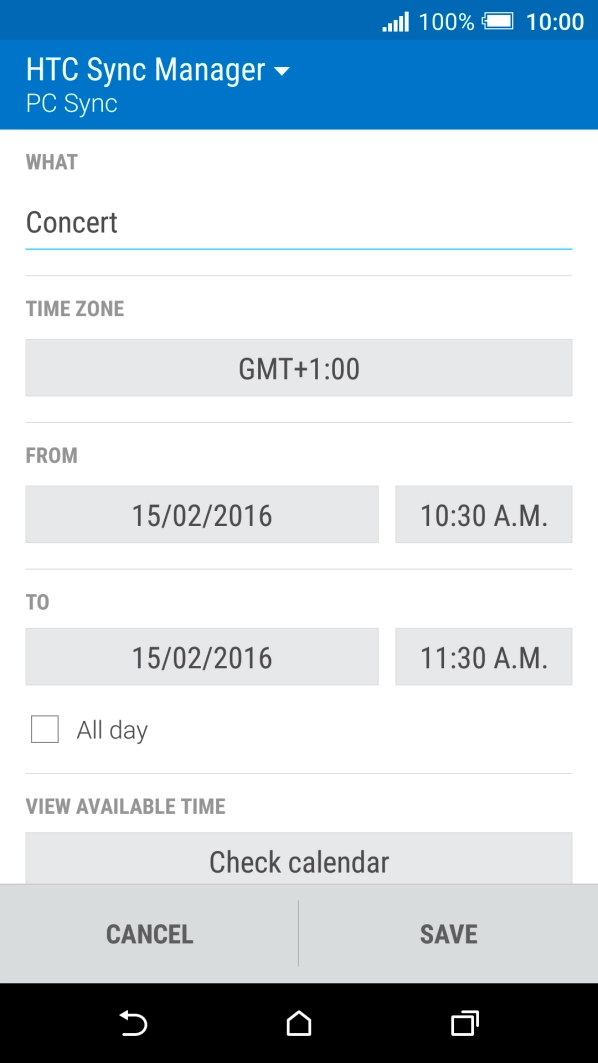Viewport: 598px width, 1063px height.
Task: Open the GMT+1:00 time zone selector
Action: click(299, 368)
